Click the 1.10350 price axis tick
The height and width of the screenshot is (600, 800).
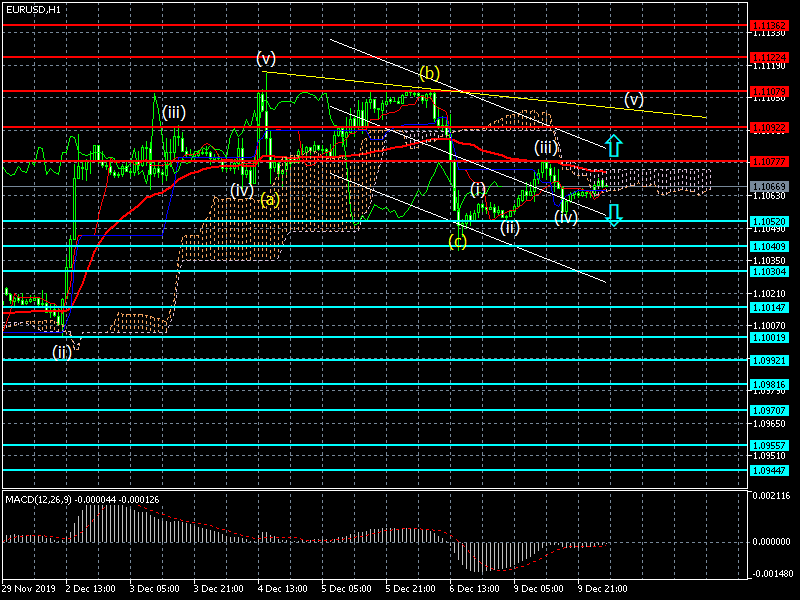(x=769, y=261)
